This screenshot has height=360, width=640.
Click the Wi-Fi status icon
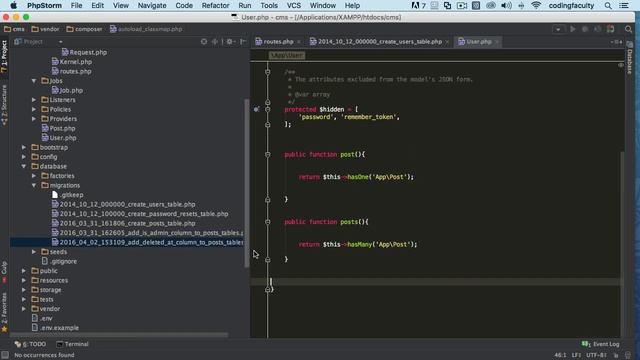point(536,5)
